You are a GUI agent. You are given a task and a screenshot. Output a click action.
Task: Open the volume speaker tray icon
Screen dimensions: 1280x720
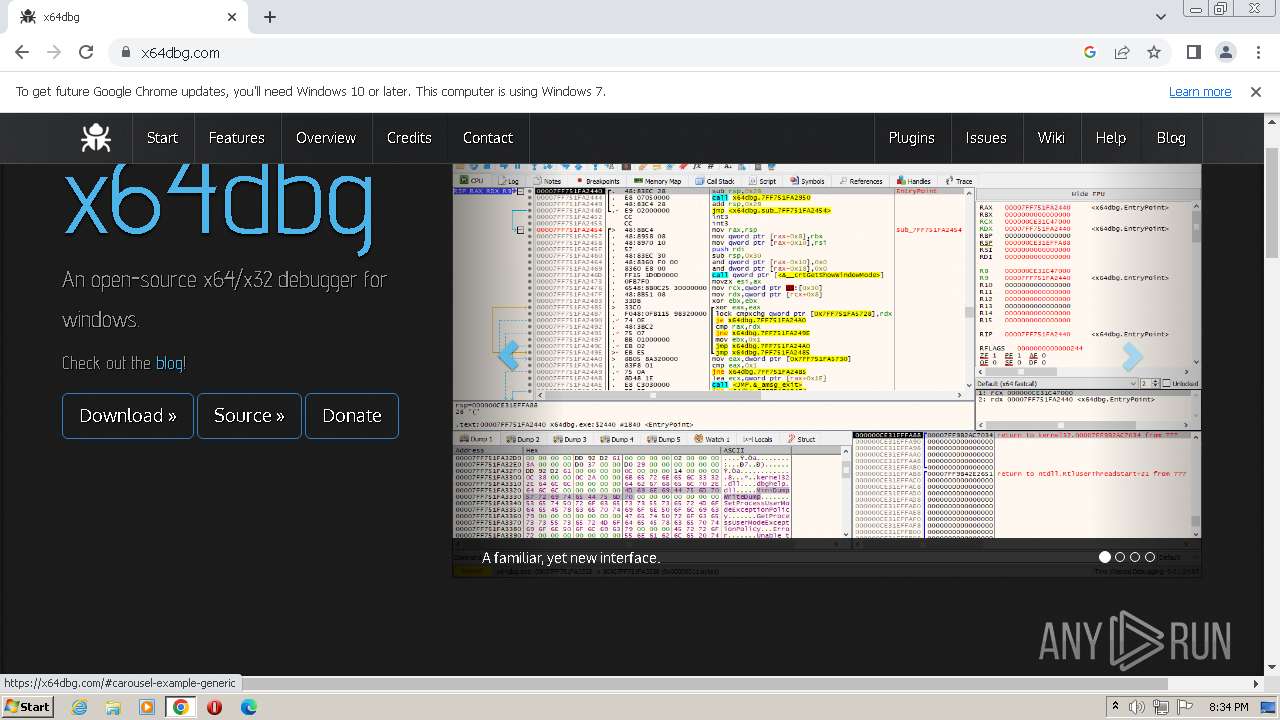1138,707
